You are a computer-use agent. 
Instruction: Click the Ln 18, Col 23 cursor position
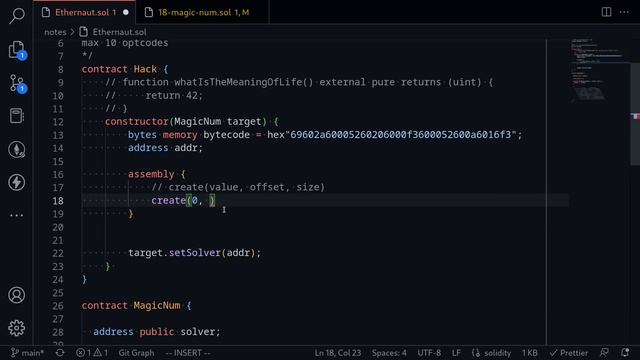338,353
